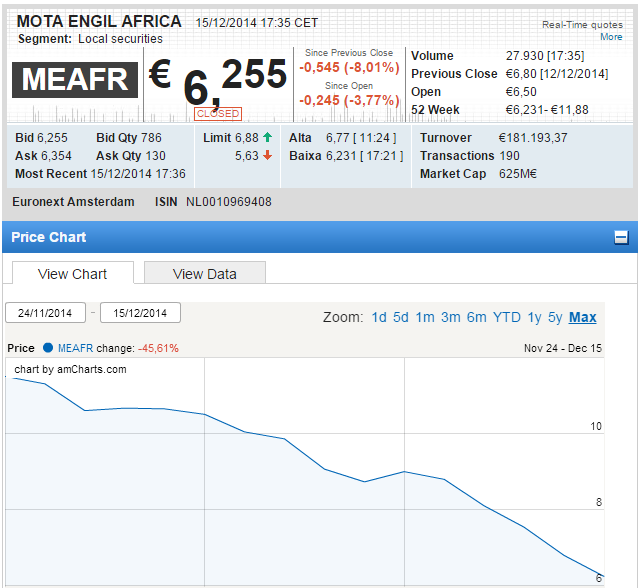This screenshot has height=588, width=643.
Task: Collapse the Price Chart panel
Action: pyautogui.click(x=621, y=237)
